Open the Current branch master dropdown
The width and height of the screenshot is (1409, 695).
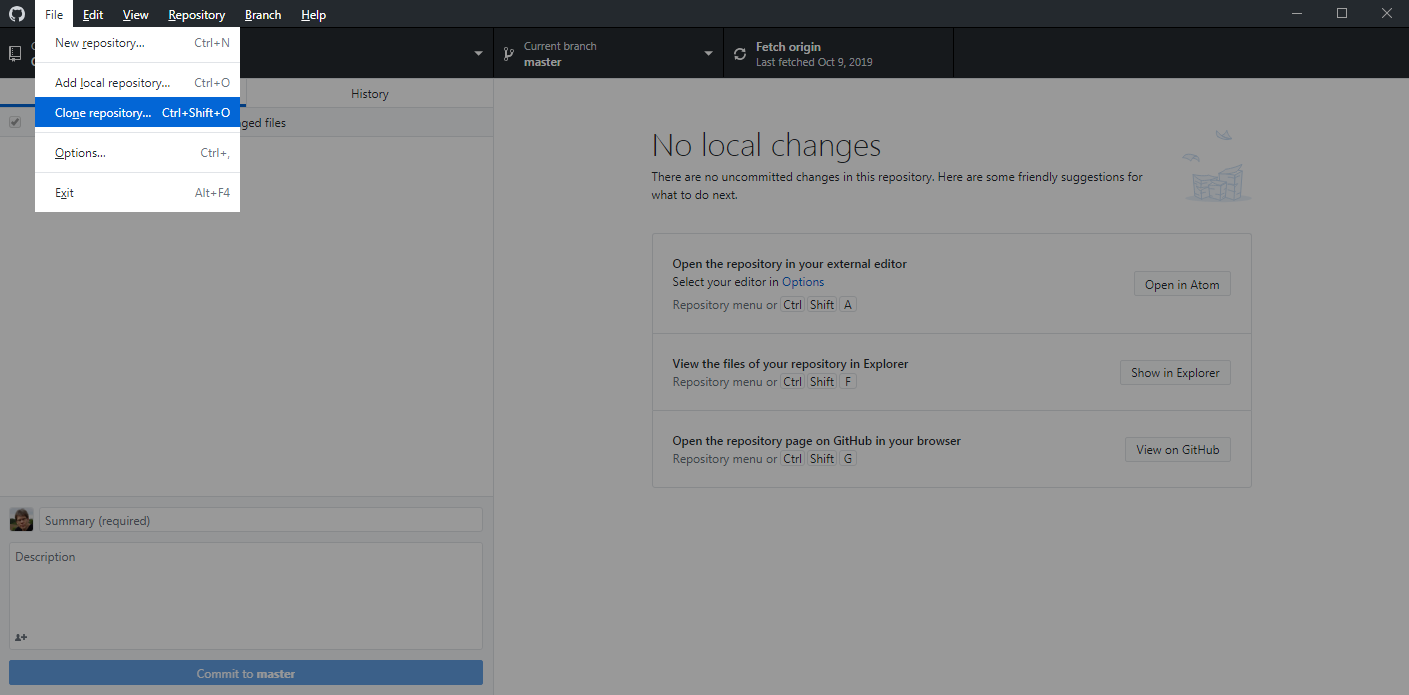(x=608, y=53)
